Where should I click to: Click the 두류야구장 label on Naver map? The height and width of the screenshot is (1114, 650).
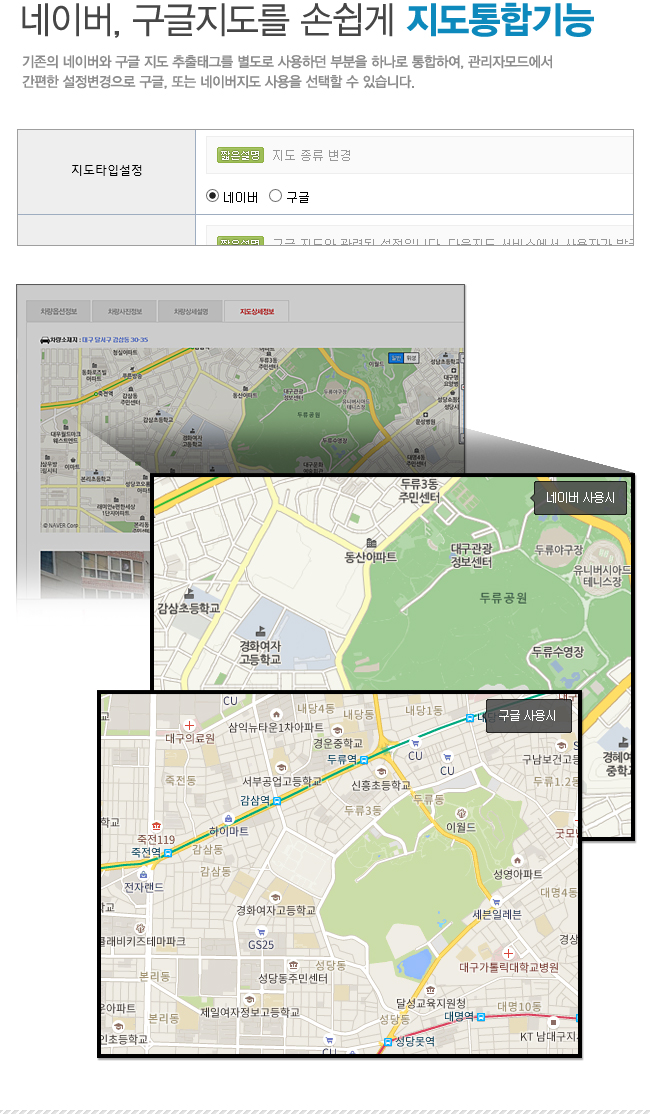558,550
